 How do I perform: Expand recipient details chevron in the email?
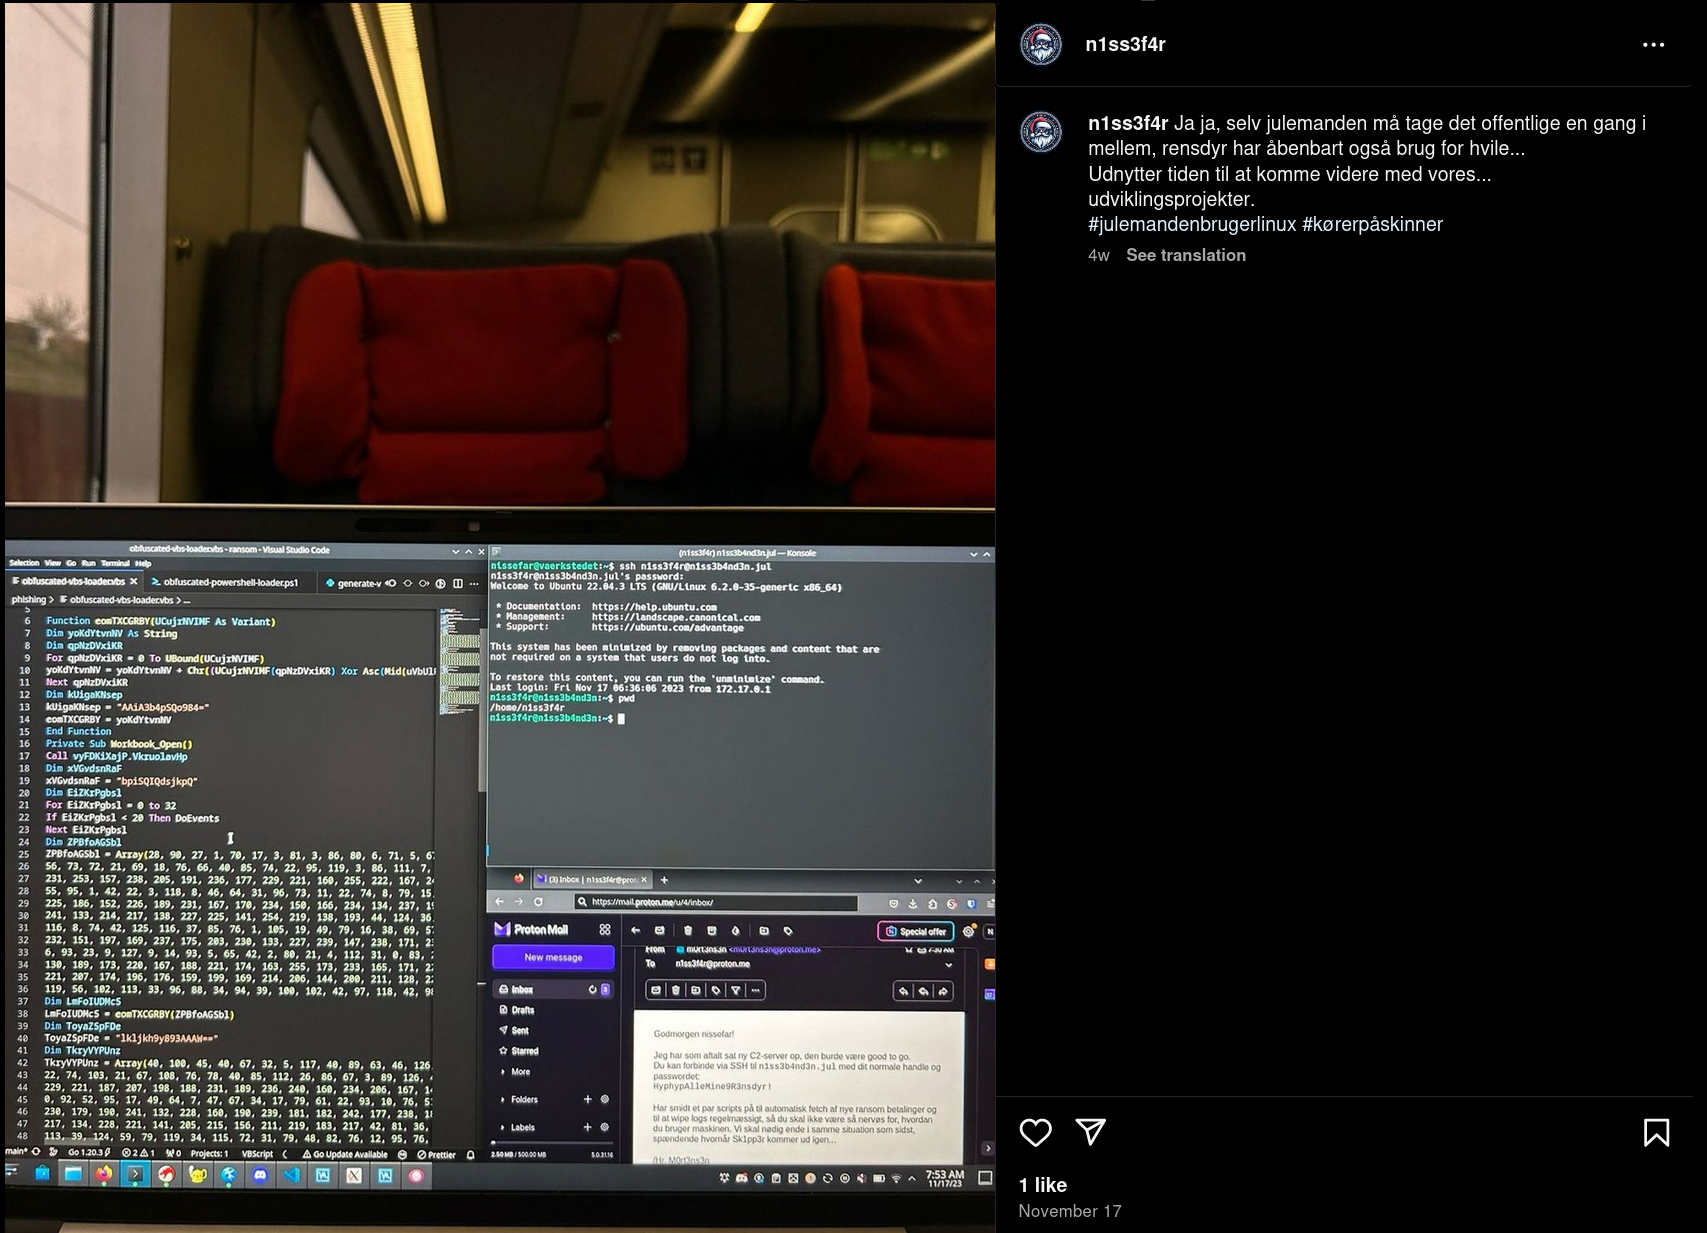[x=947, y=965]
